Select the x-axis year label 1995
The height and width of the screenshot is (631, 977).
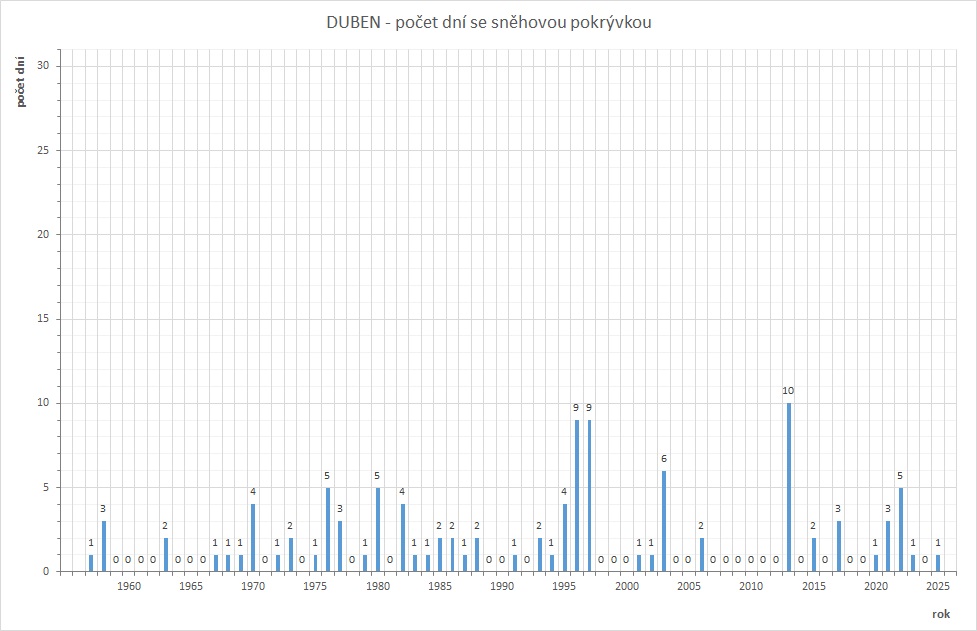point(564,586)
